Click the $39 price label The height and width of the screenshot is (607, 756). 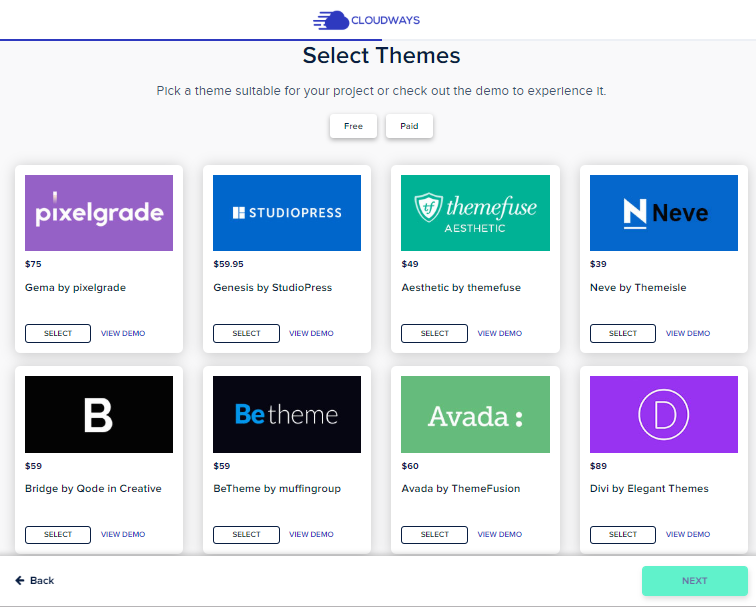(x=598, y=264)
